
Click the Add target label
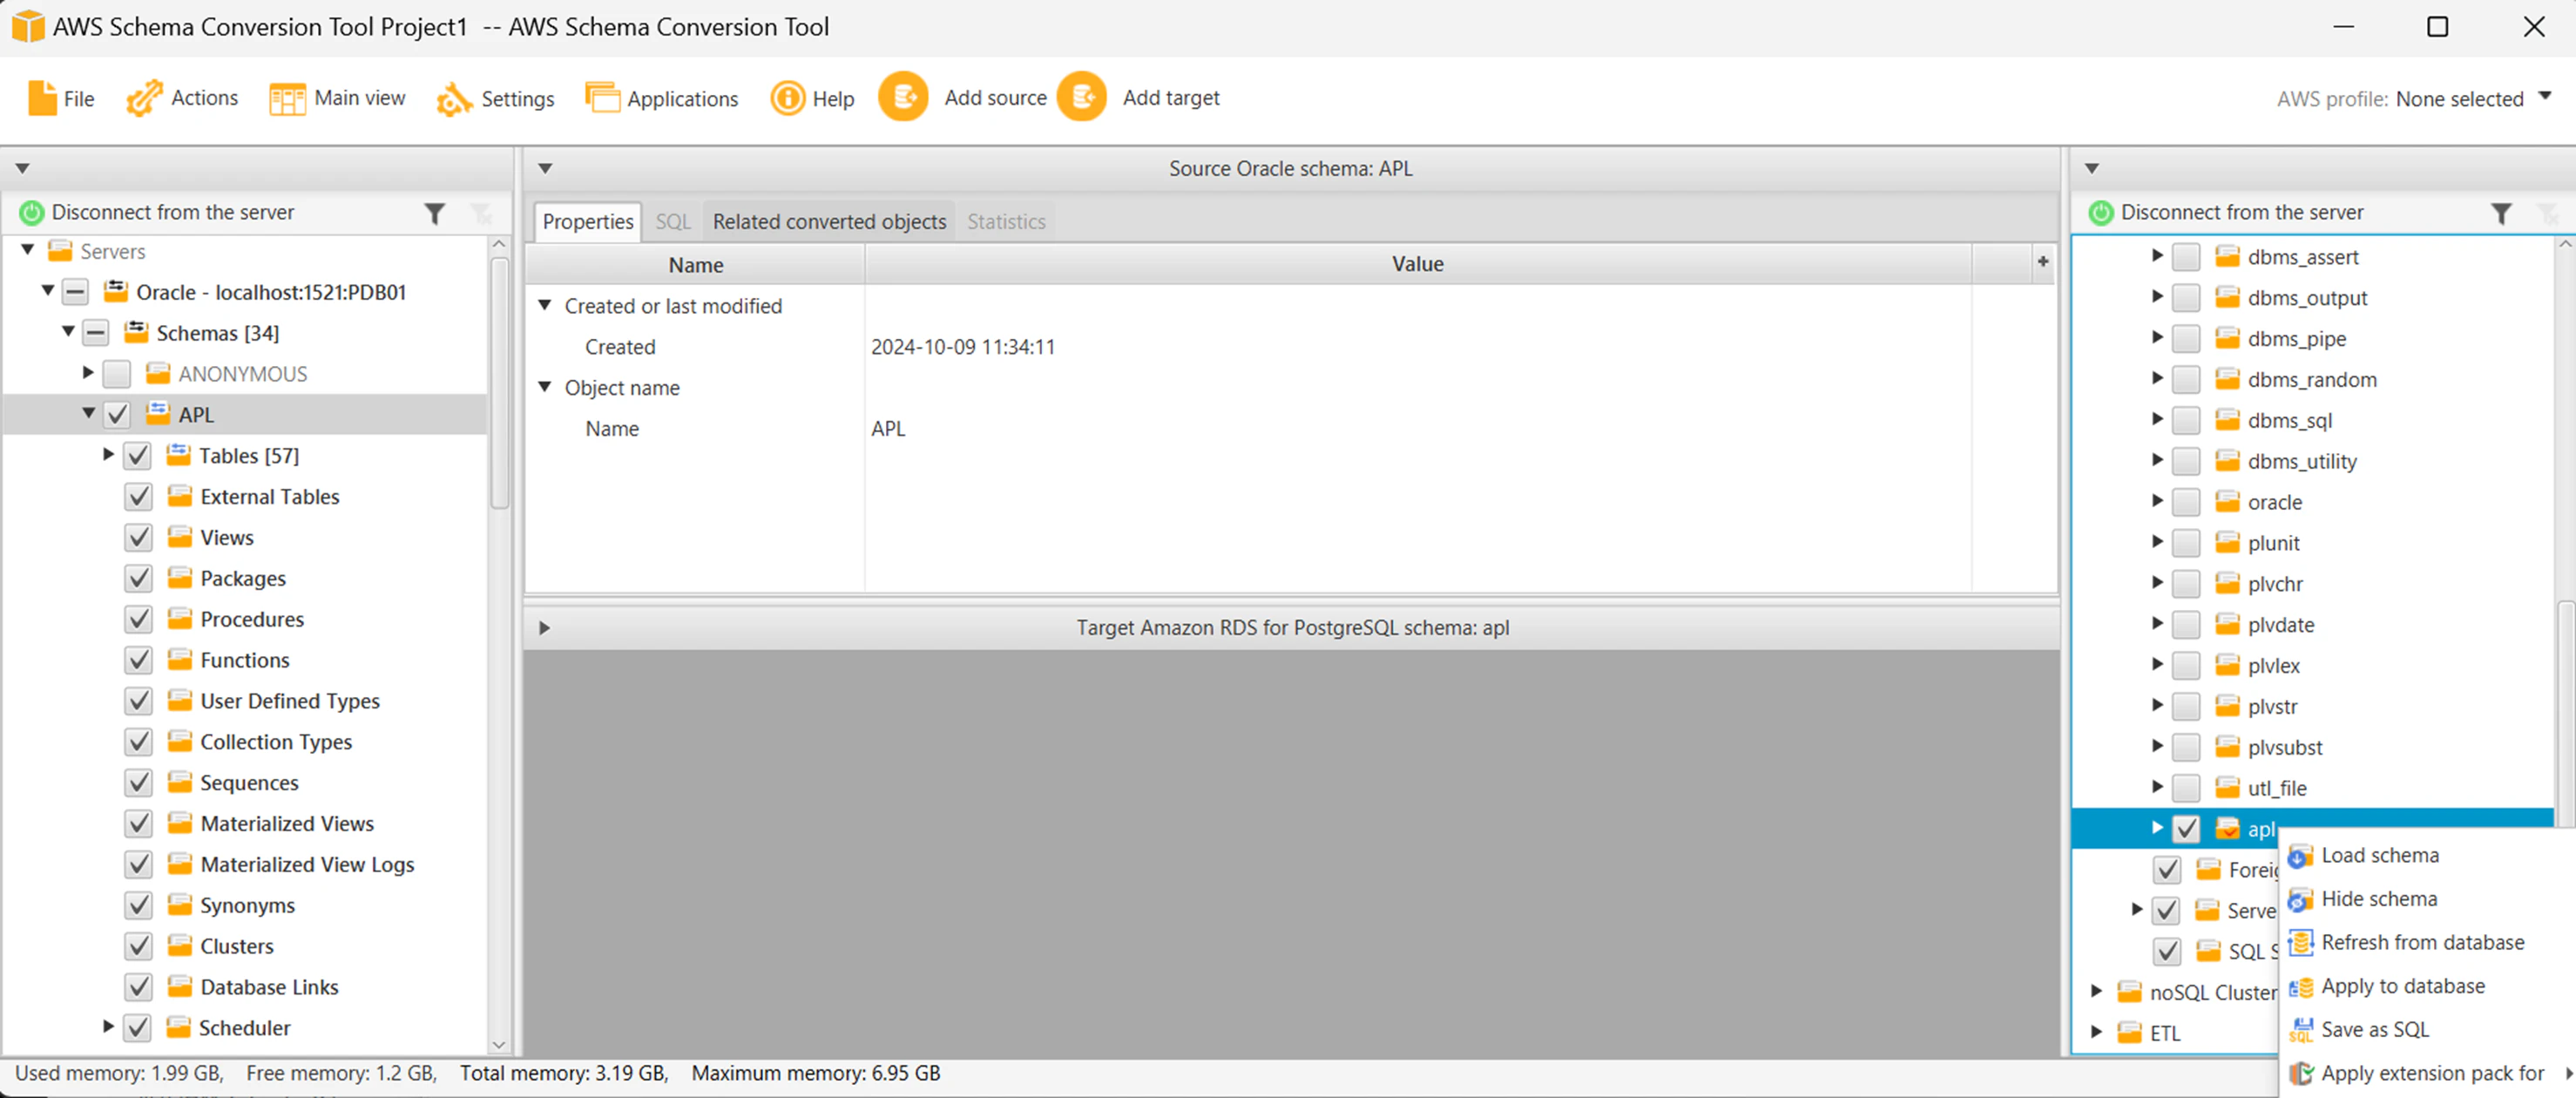pyautogui.click(x=1171, y=98)
